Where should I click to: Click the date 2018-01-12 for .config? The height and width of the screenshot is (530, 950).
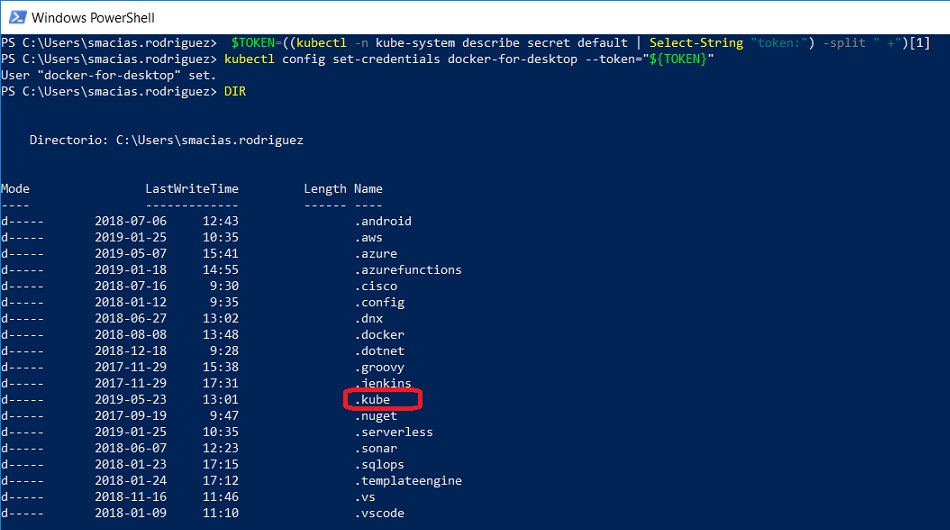click(x=130, y=302)
